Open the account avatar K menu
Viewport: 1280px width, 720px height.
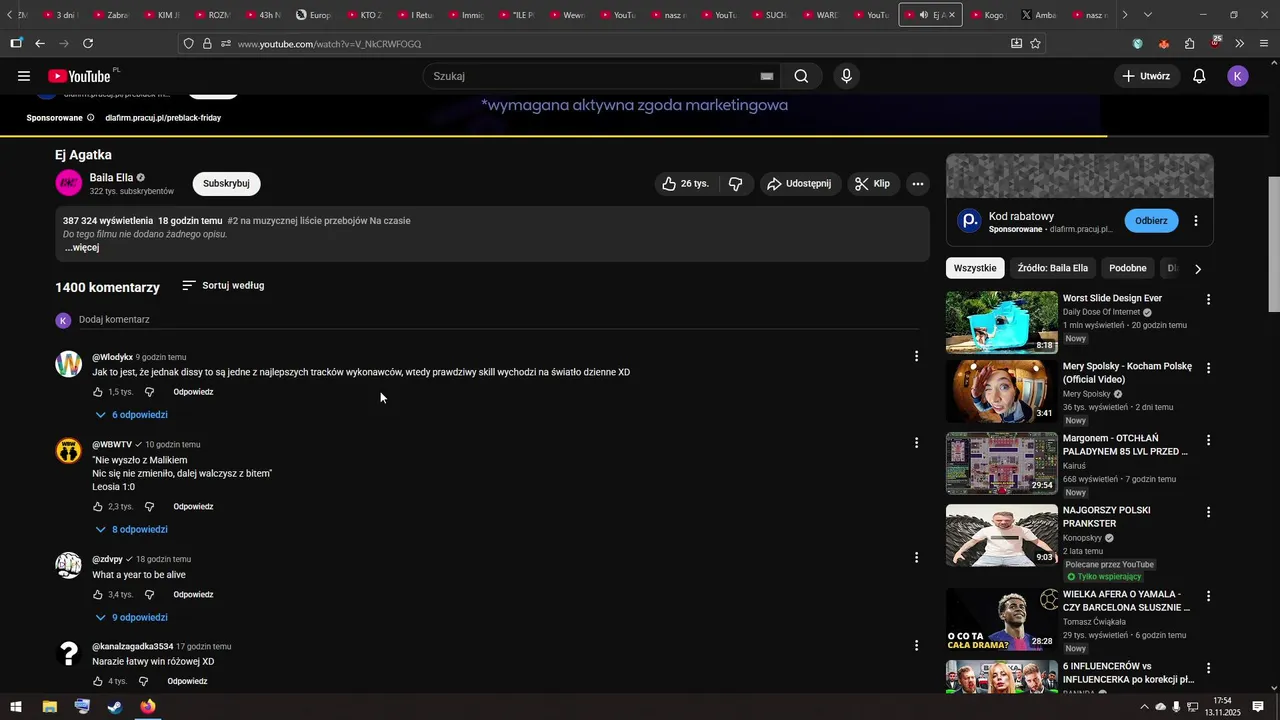[x=1238, y=76]
